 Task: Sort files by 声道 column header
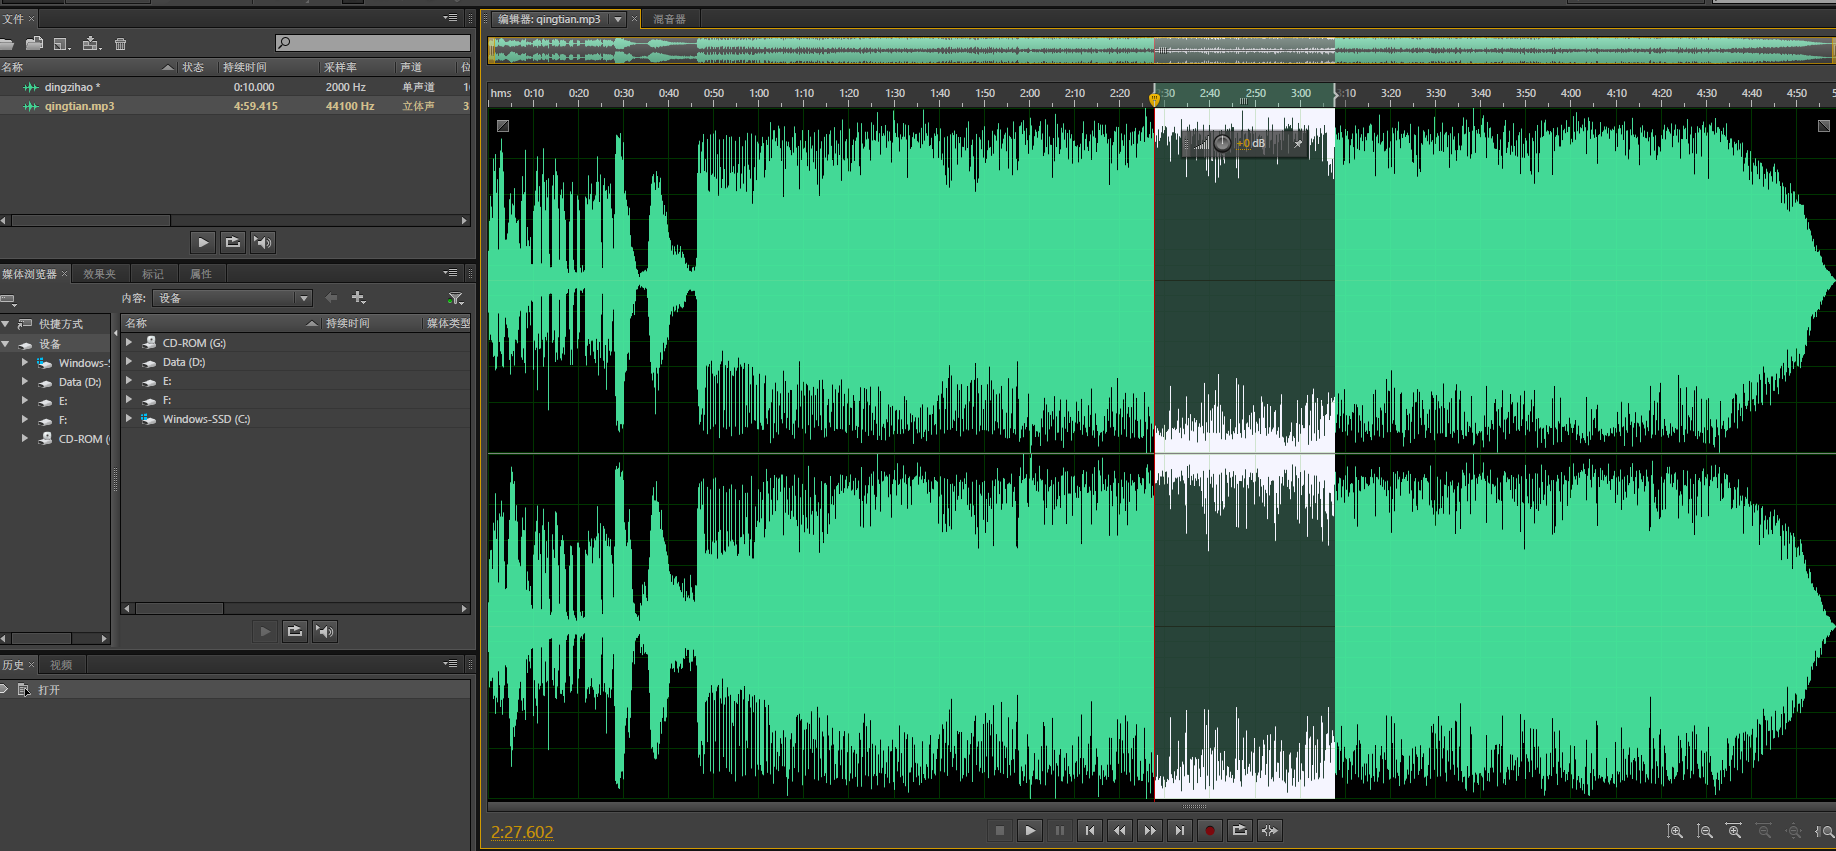point(425,67)
